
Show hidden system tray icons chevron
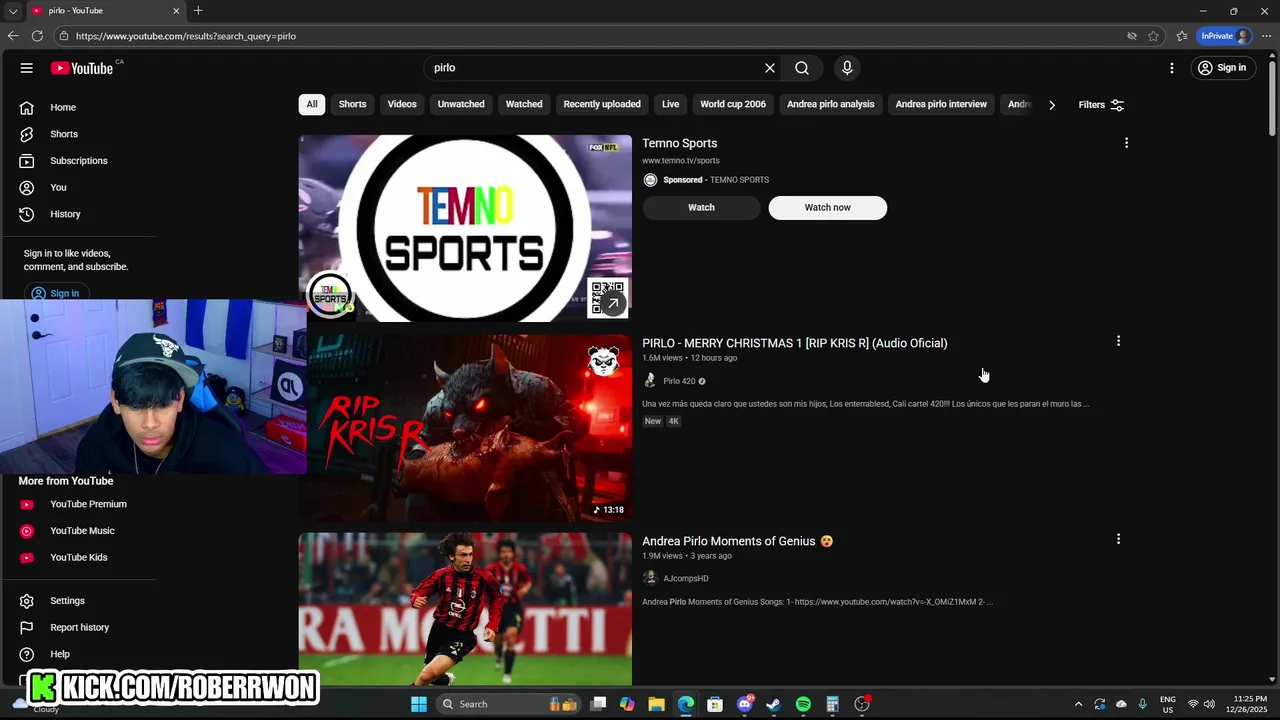(1078, 704)
